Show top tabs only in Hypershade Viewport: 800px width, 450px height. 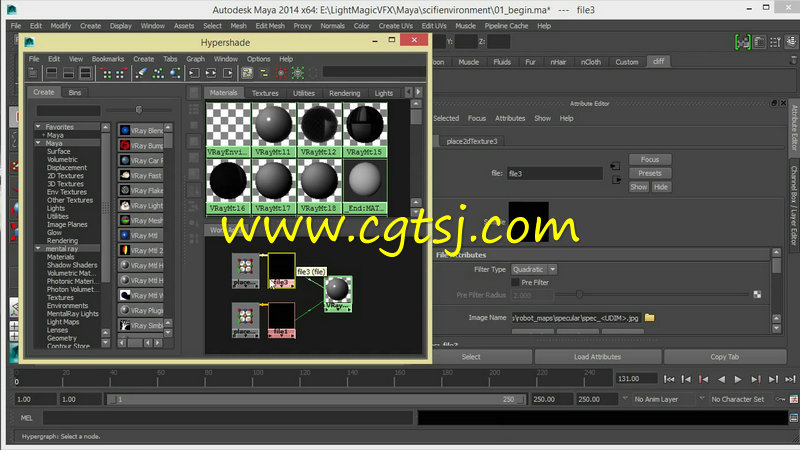click(x=52, y=73)
